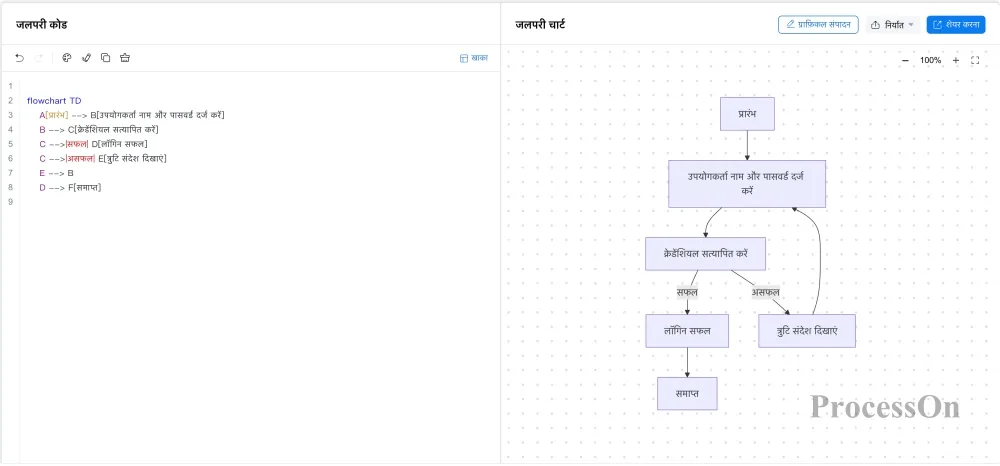The width and height of the screenshot is (1000, 466).
Task: Open the खाका template button
Action: pos(474,58)
